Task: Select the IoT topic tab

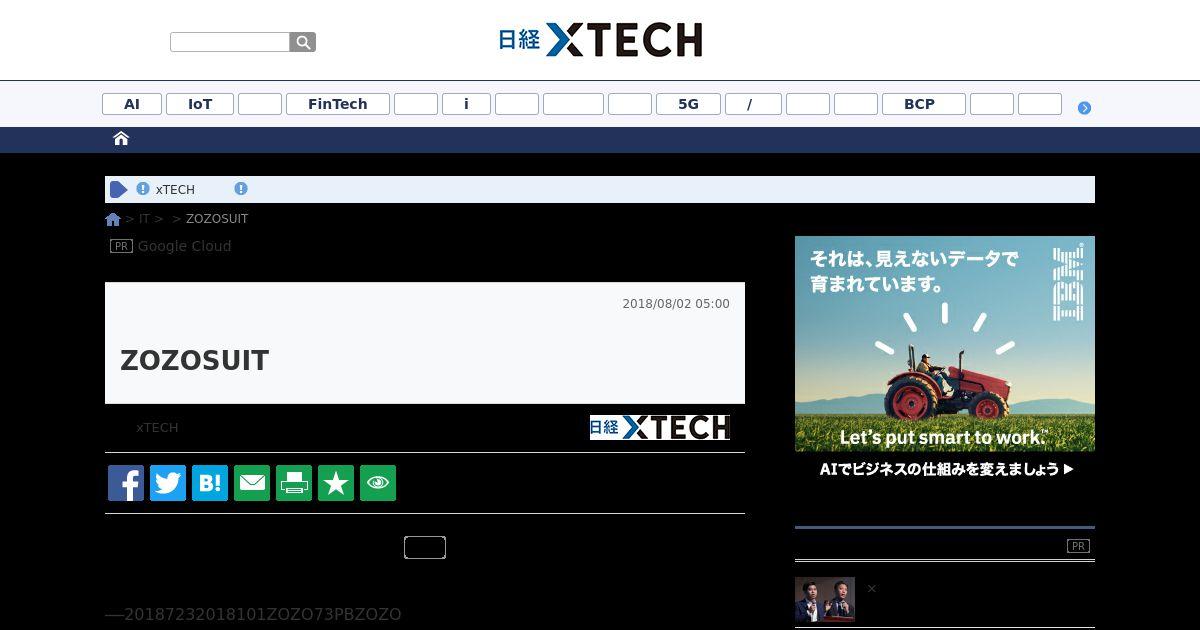Action: [200, 104]
